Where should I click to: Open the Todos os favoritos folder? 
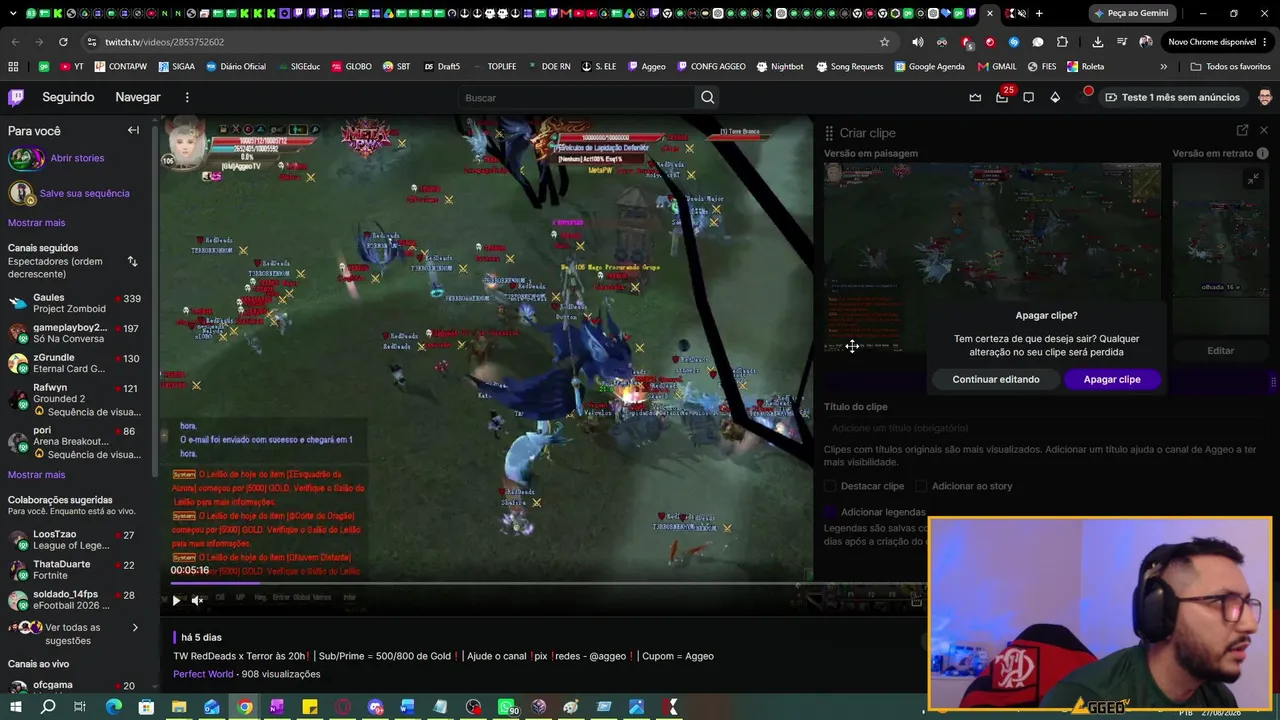(1230, 66)
